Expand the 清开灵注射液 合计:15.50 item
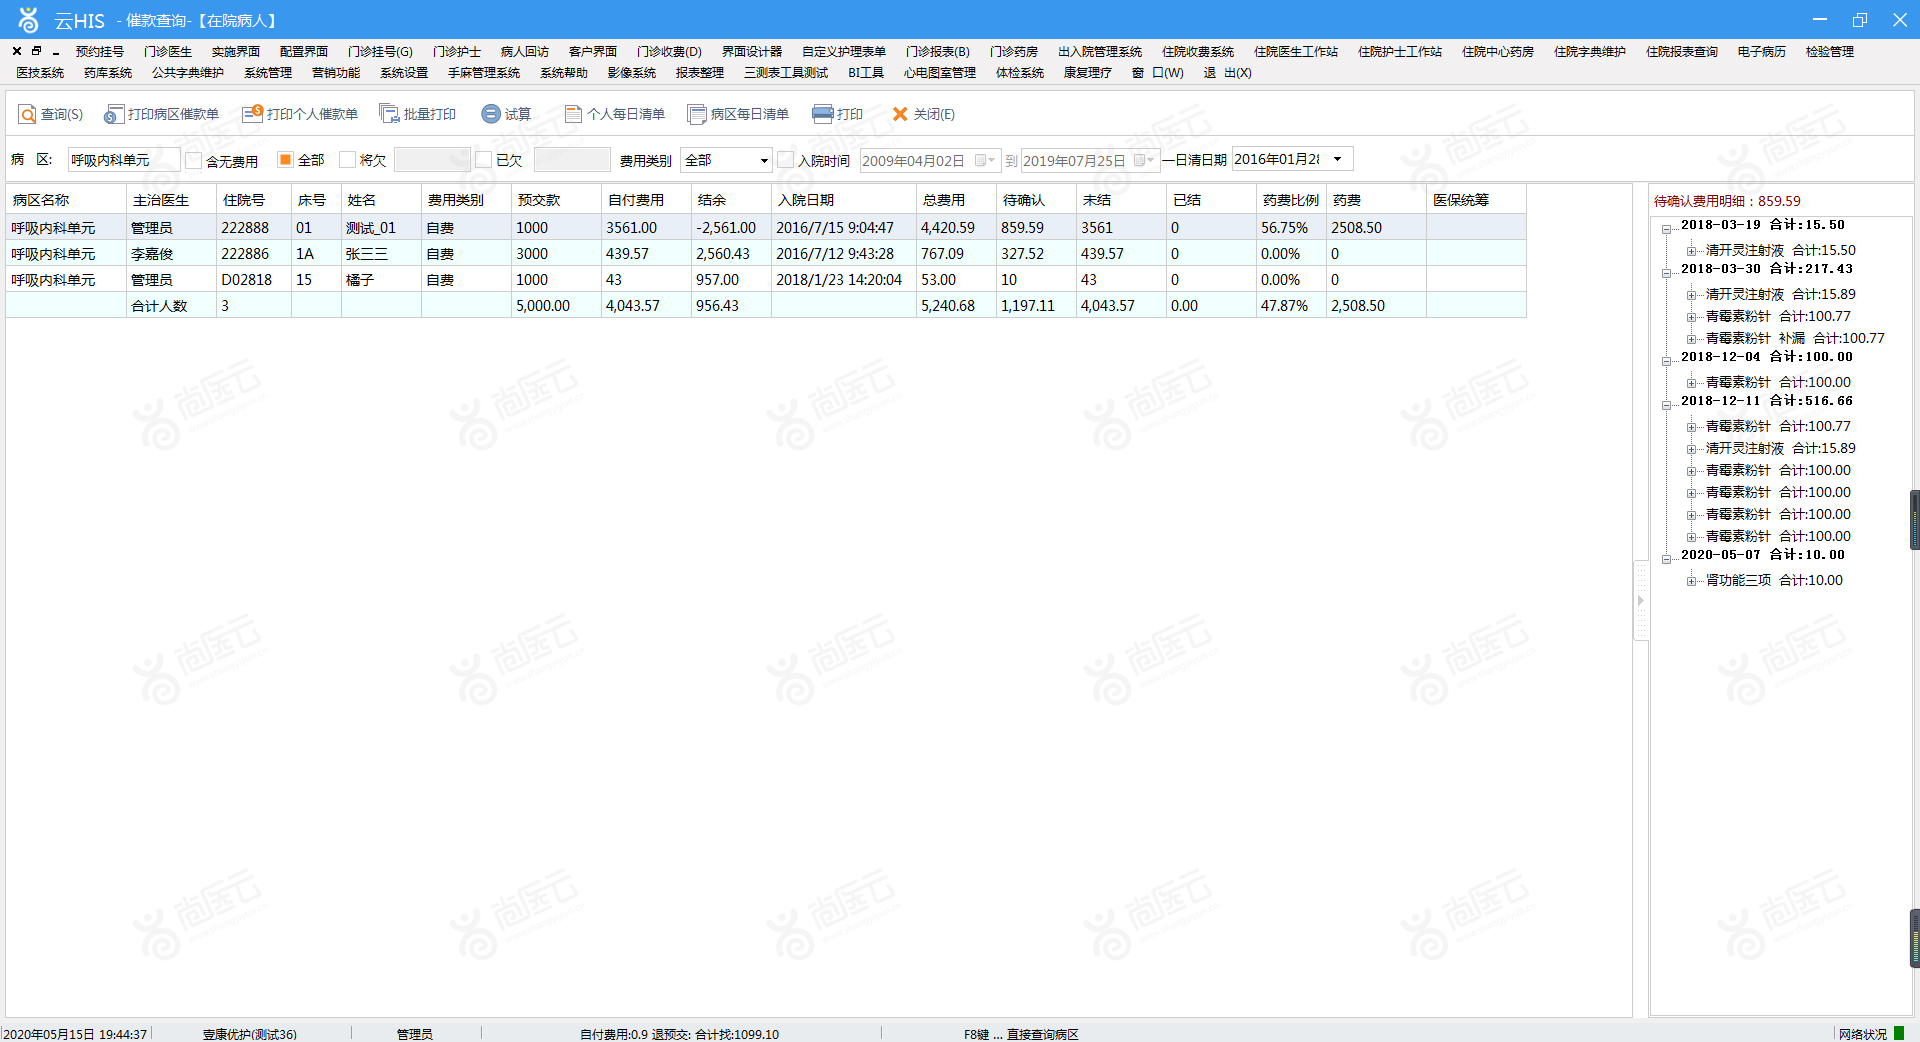The image size is (1920, 1042). (x=1691, y=251)
